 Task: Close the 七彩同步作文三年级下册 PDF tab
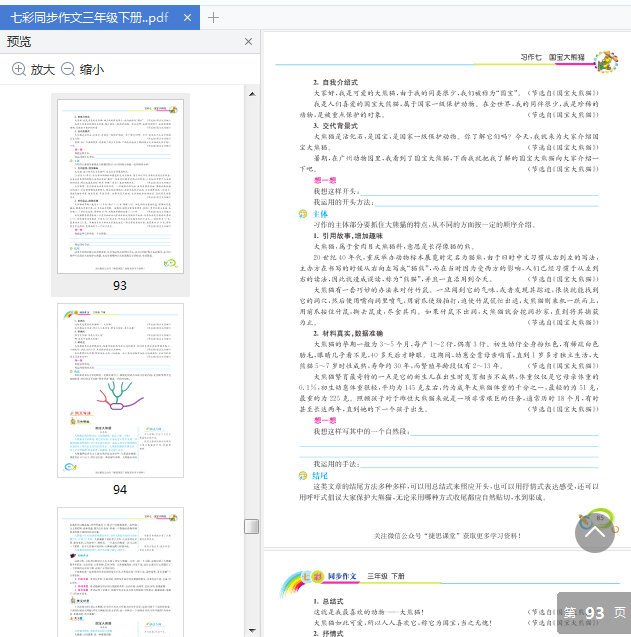coord(187,18)
